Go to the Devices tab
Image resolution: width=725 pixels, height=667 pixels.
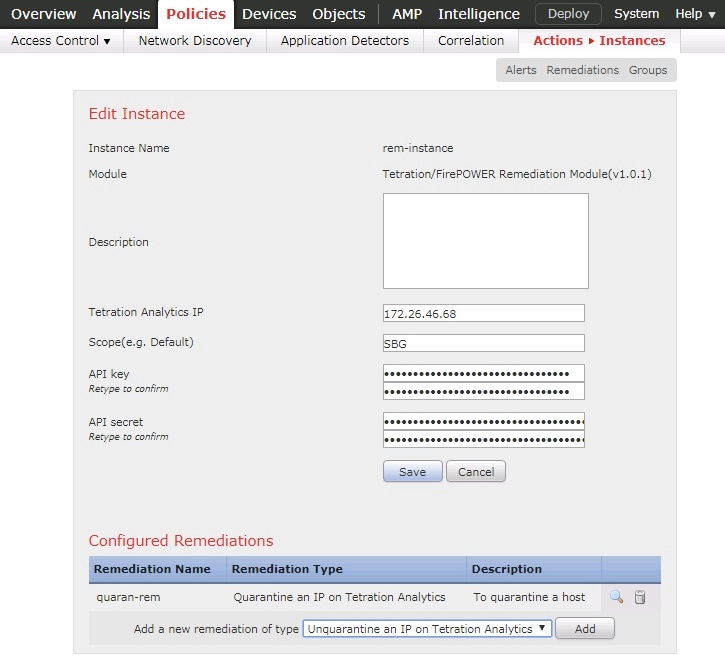pyautogui.click(x=269, y=14)
